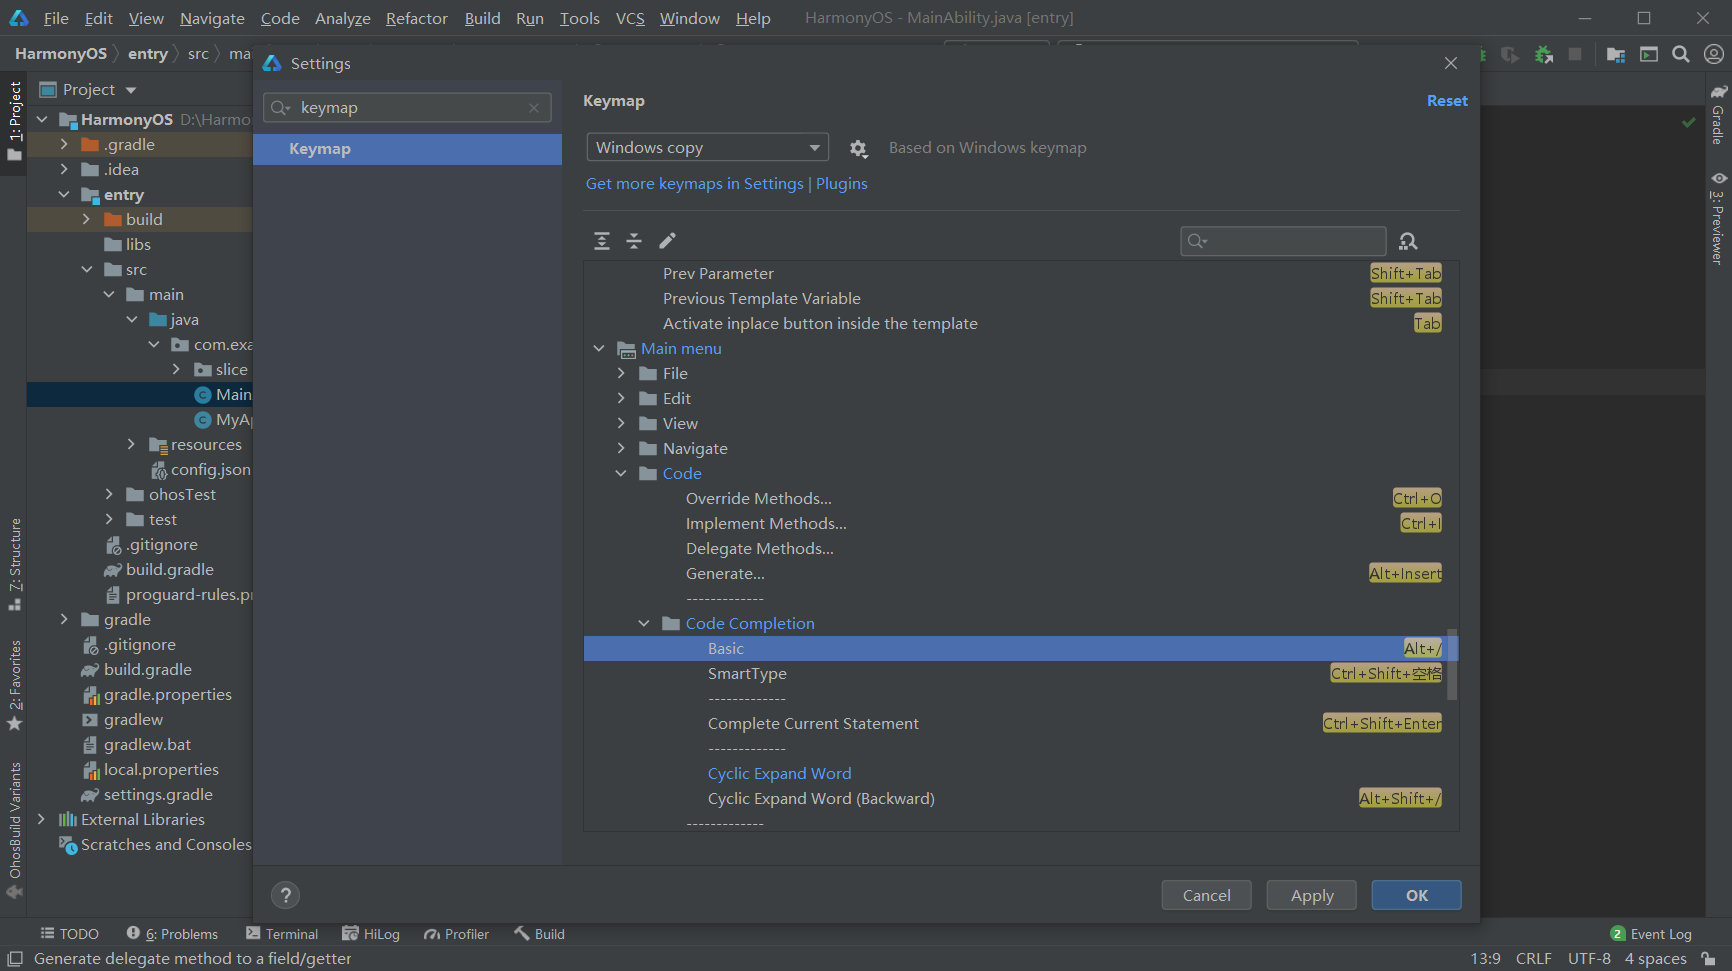Open the Favorites tool window
This screenshot has height=971, width=1732.
click(x=15, y=686)
